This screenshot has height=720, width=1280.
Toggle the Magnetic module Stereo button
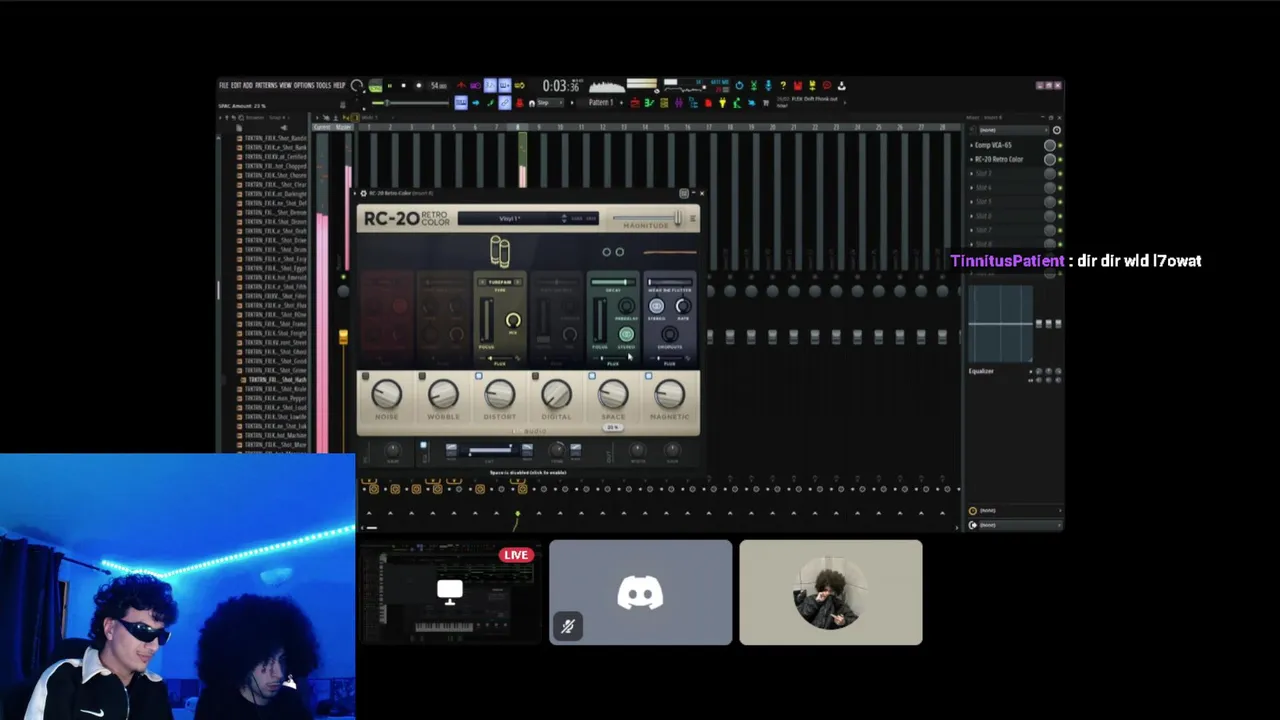(x=656, y=306)
